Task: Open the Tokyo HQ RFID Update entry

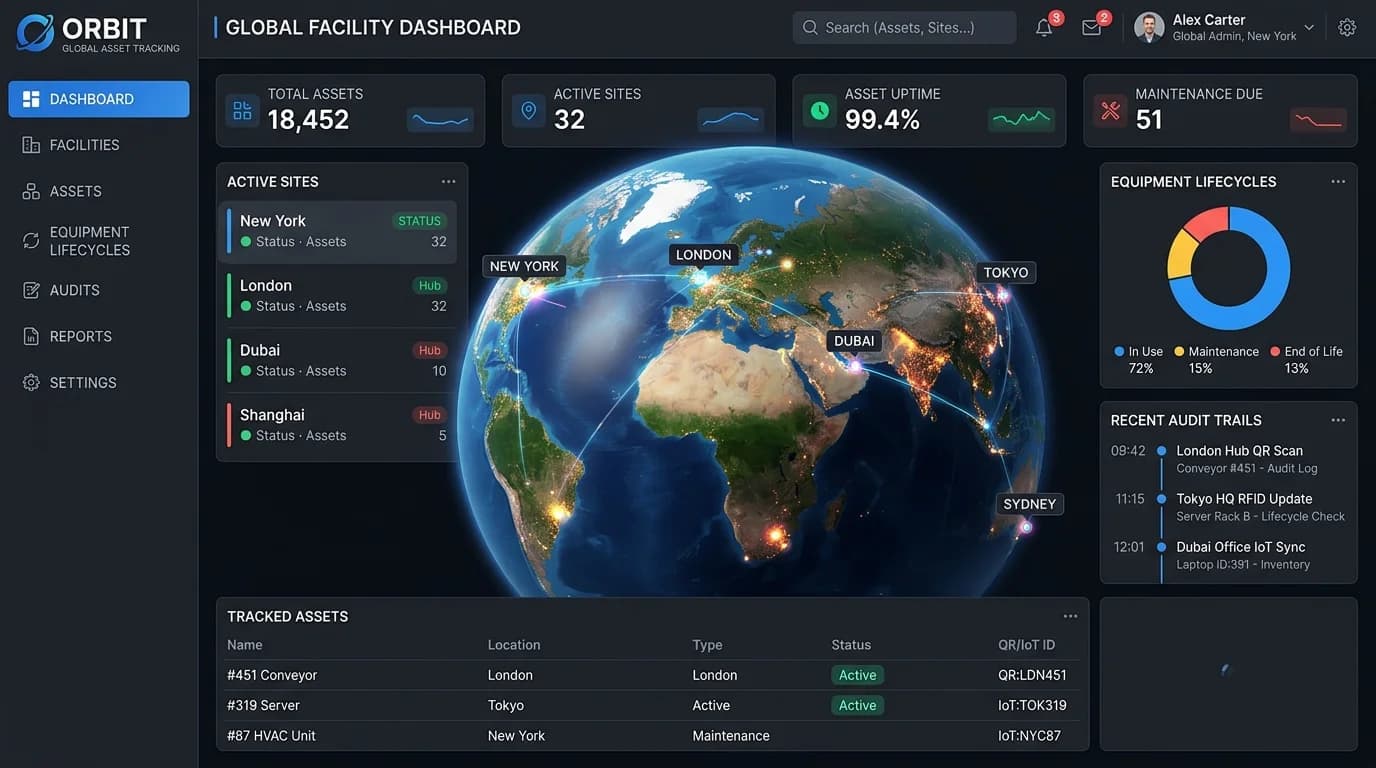Action: (x=1229, y=507)
